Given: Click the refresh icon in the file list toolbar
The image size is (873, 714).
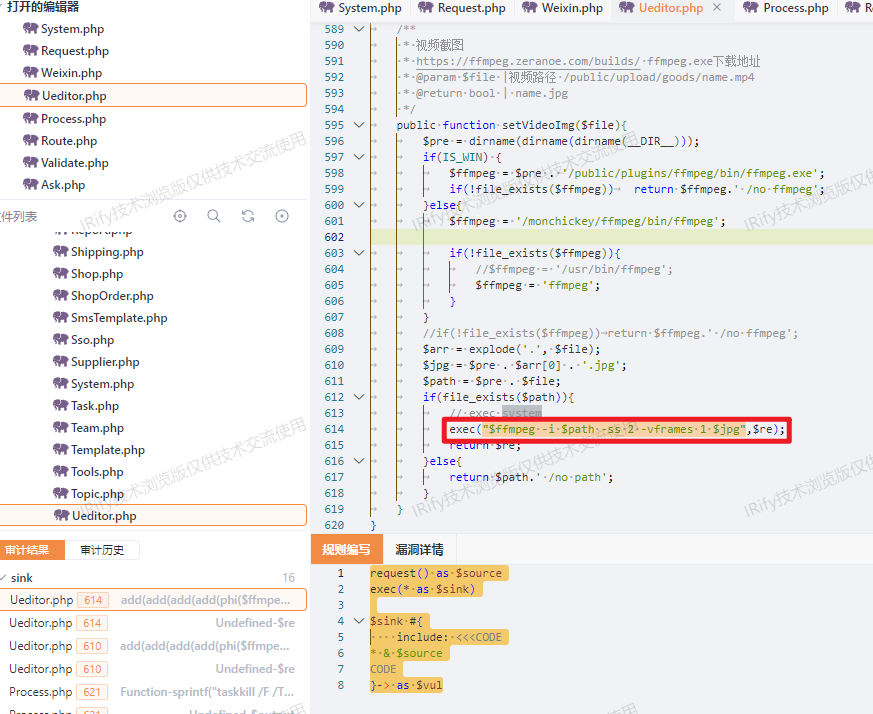Looking at the screenshot, I should 248,216.
